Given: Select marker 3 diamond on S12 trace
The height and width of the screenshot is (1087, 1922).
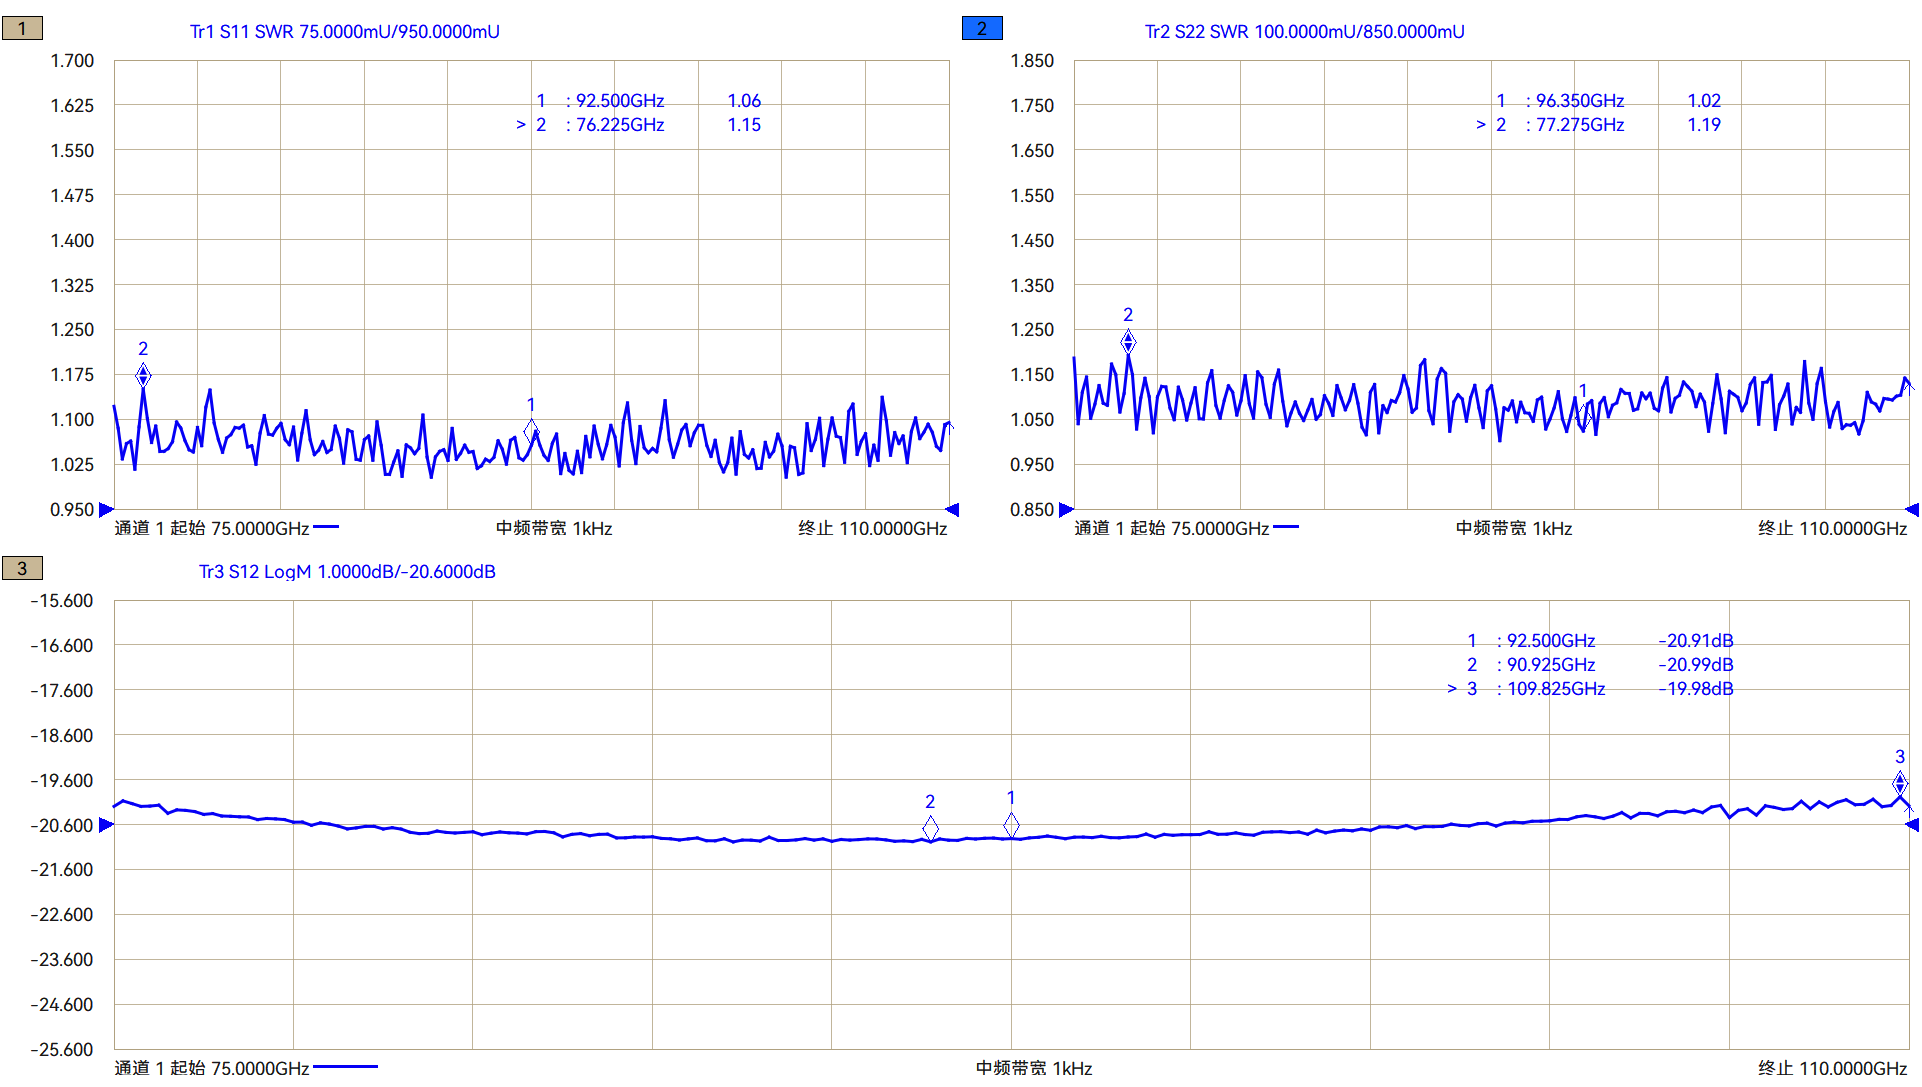Looking at the screenshot, I should point(1899,783).
